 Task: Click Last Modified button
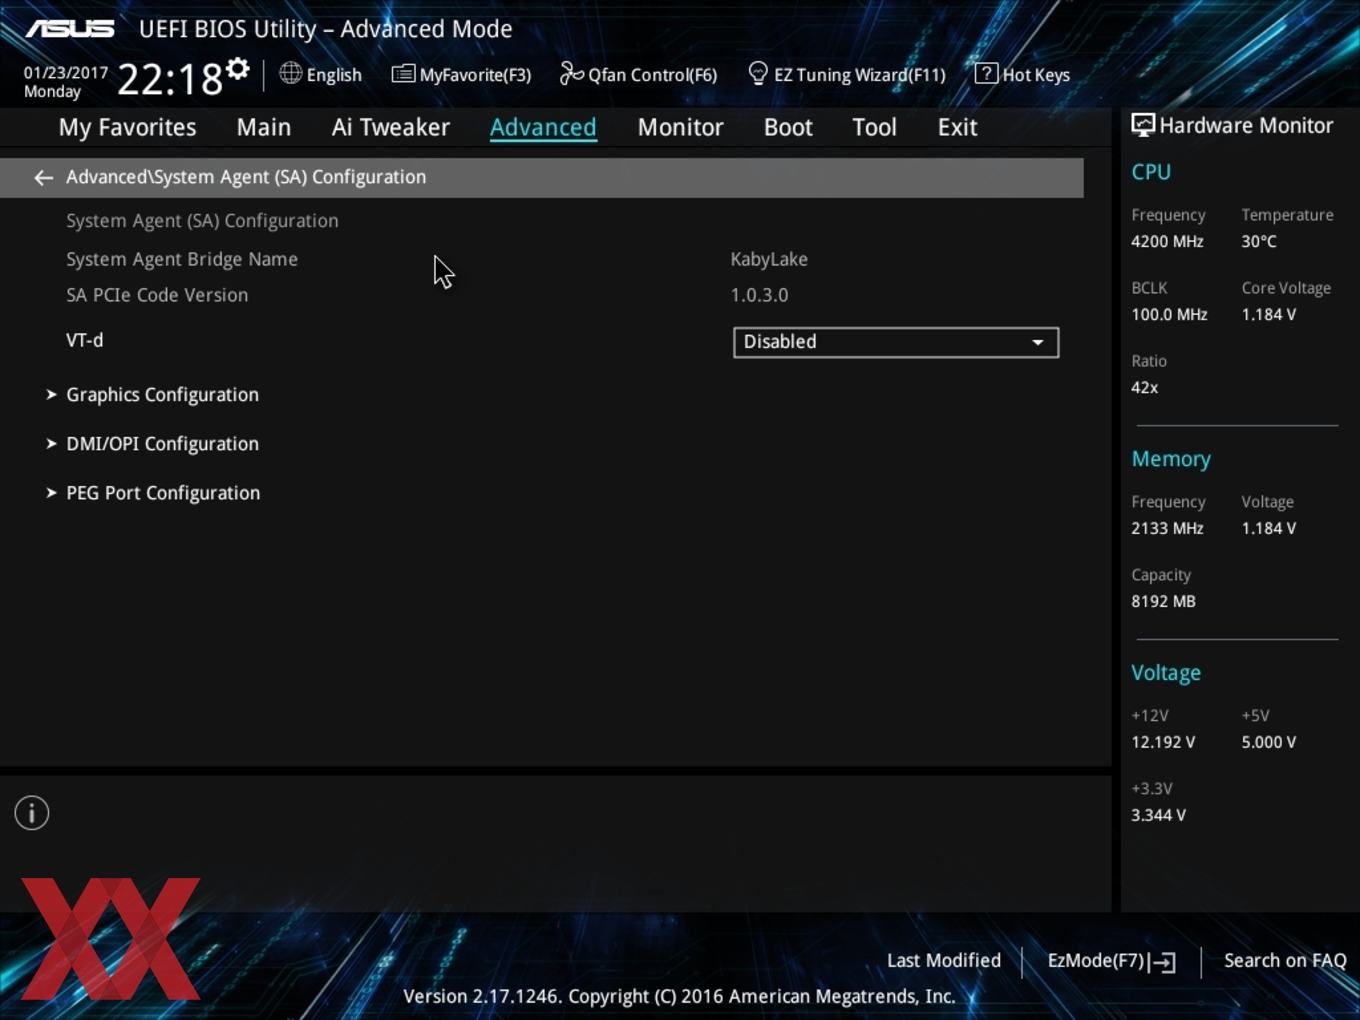(944, 961)
